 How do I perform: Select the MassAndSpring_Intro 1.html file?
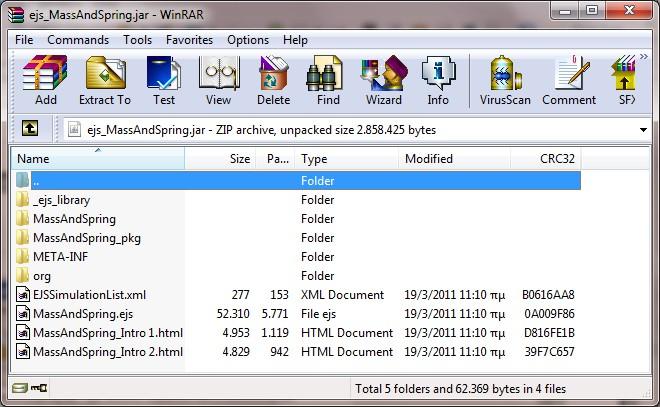pos(297,333)
